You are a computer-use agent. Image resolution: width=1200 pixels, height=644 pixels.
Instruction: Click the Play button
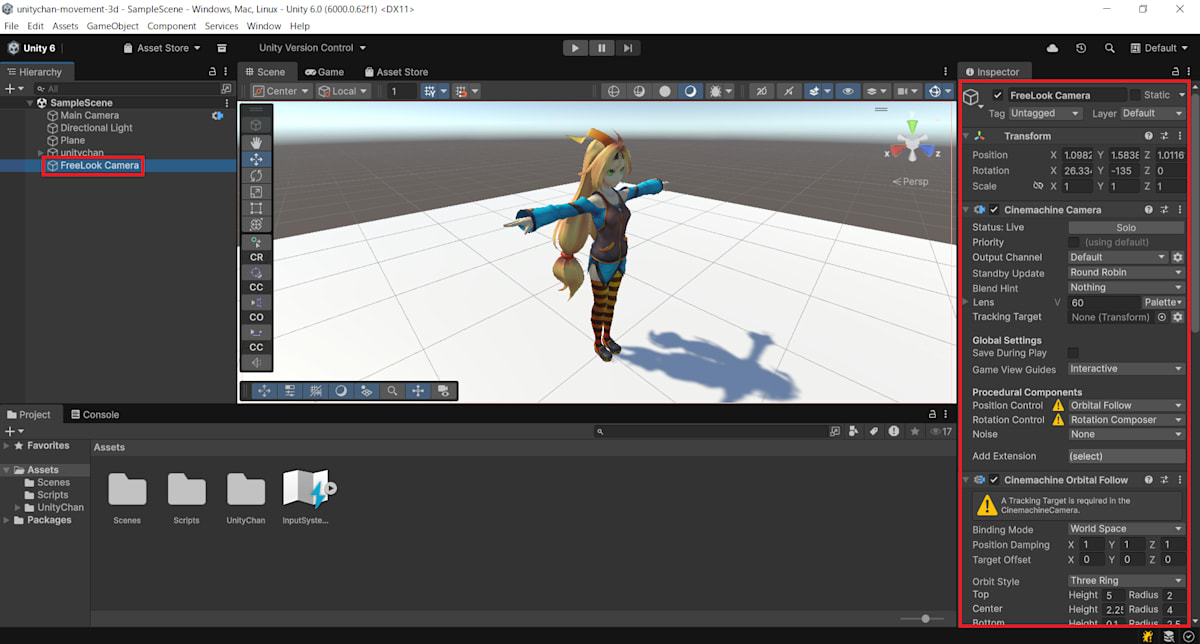pyautogui.click(x=575, y=48)
